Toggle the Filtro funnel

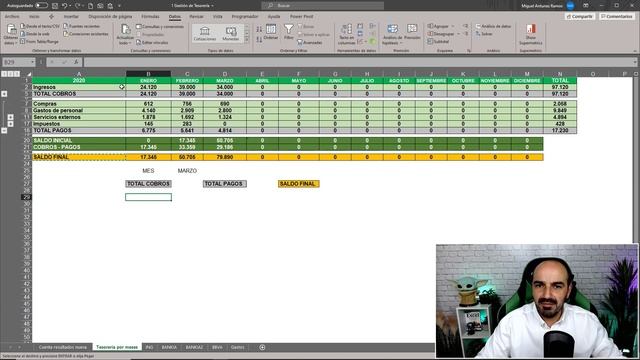click(x=289, y=32)
